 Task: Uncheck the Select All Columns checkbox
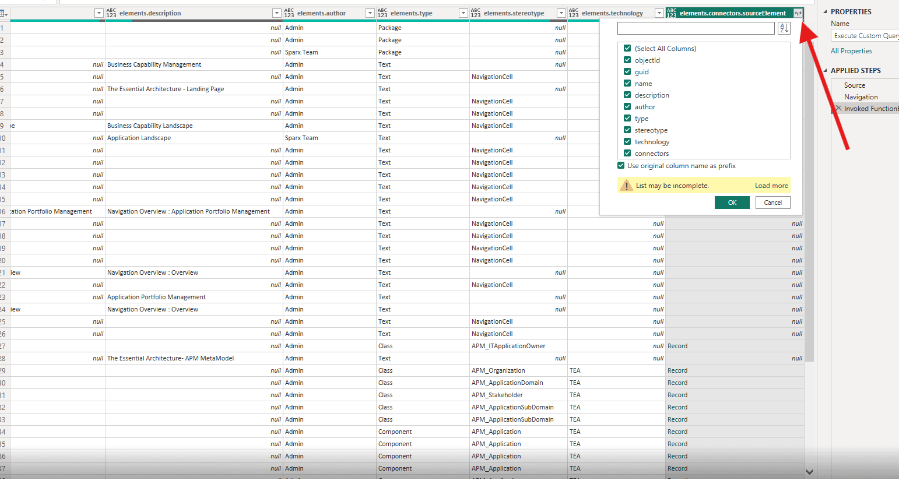627,49
